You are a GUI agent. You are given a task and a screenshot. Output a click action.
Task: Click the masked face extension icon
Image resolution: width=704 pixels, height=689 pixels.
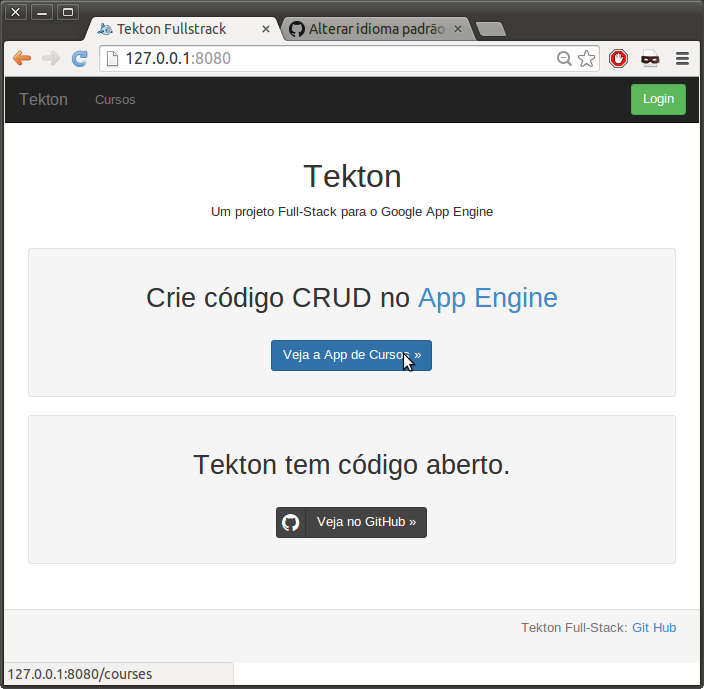pos(650,59)
